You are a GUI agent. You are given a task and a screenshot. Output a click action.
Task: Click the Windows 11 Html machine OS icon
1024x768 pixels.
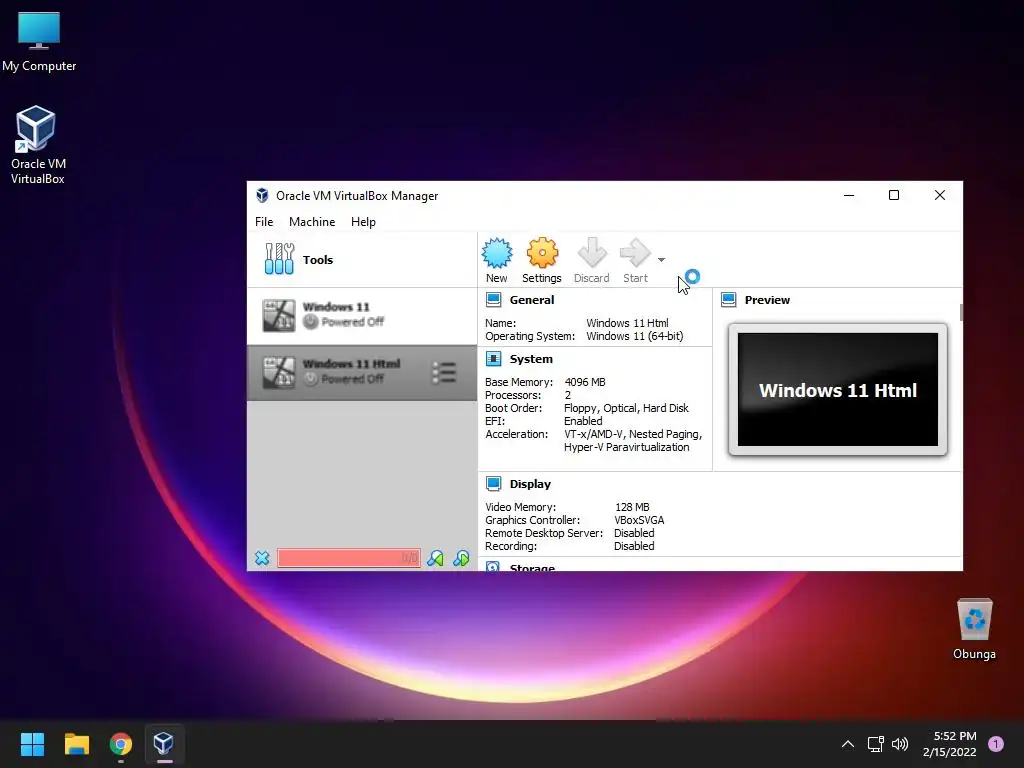279,372
